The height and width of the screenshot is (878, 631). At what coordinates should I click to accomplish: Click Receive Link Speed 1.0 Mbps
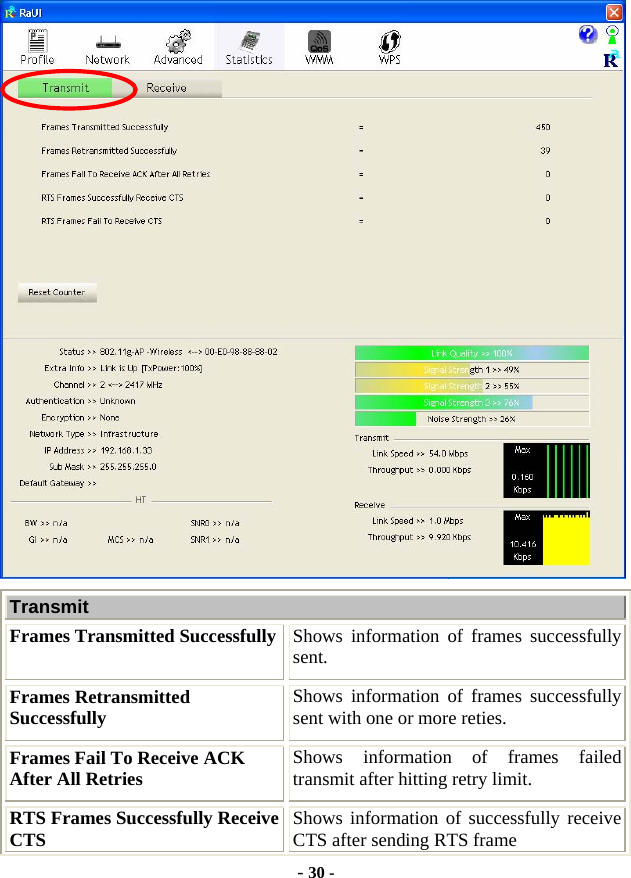418,521
